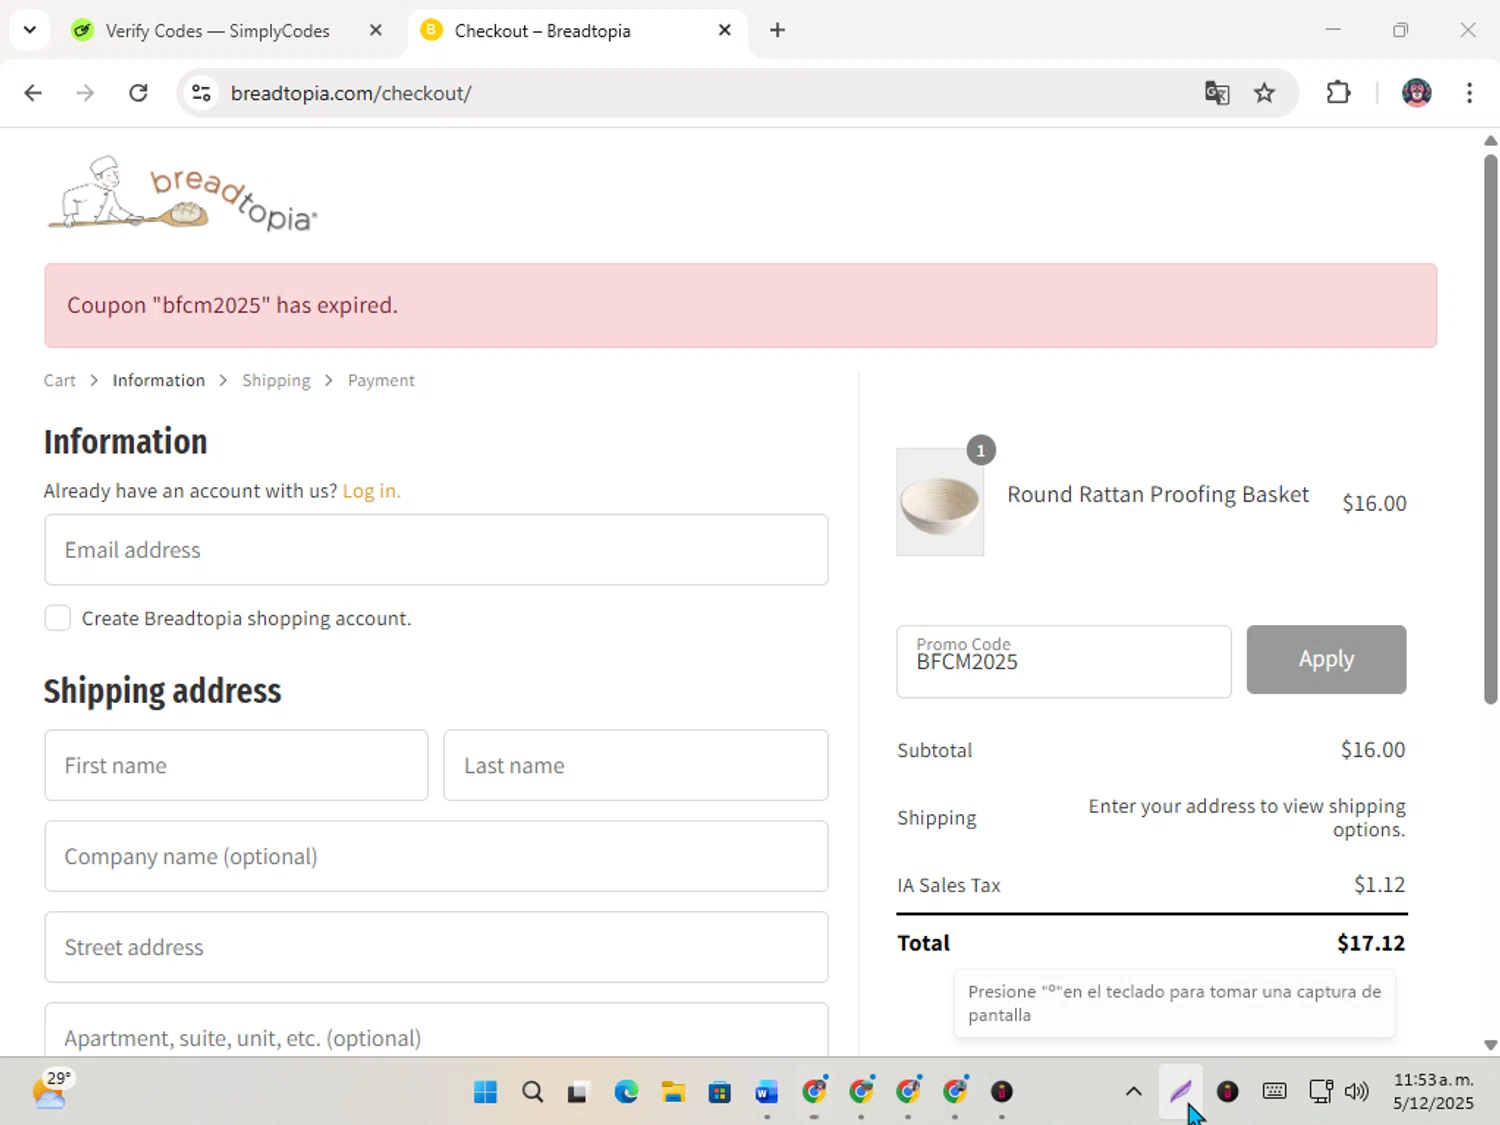
Task: Open the Chrome profile avatar
Action: pos(1416,93)
